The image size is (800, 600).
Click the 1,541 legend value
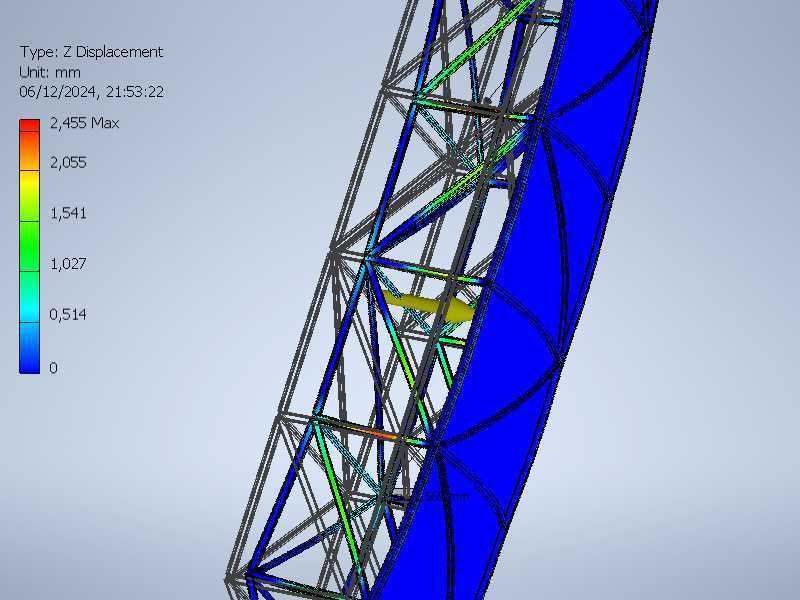68,213
